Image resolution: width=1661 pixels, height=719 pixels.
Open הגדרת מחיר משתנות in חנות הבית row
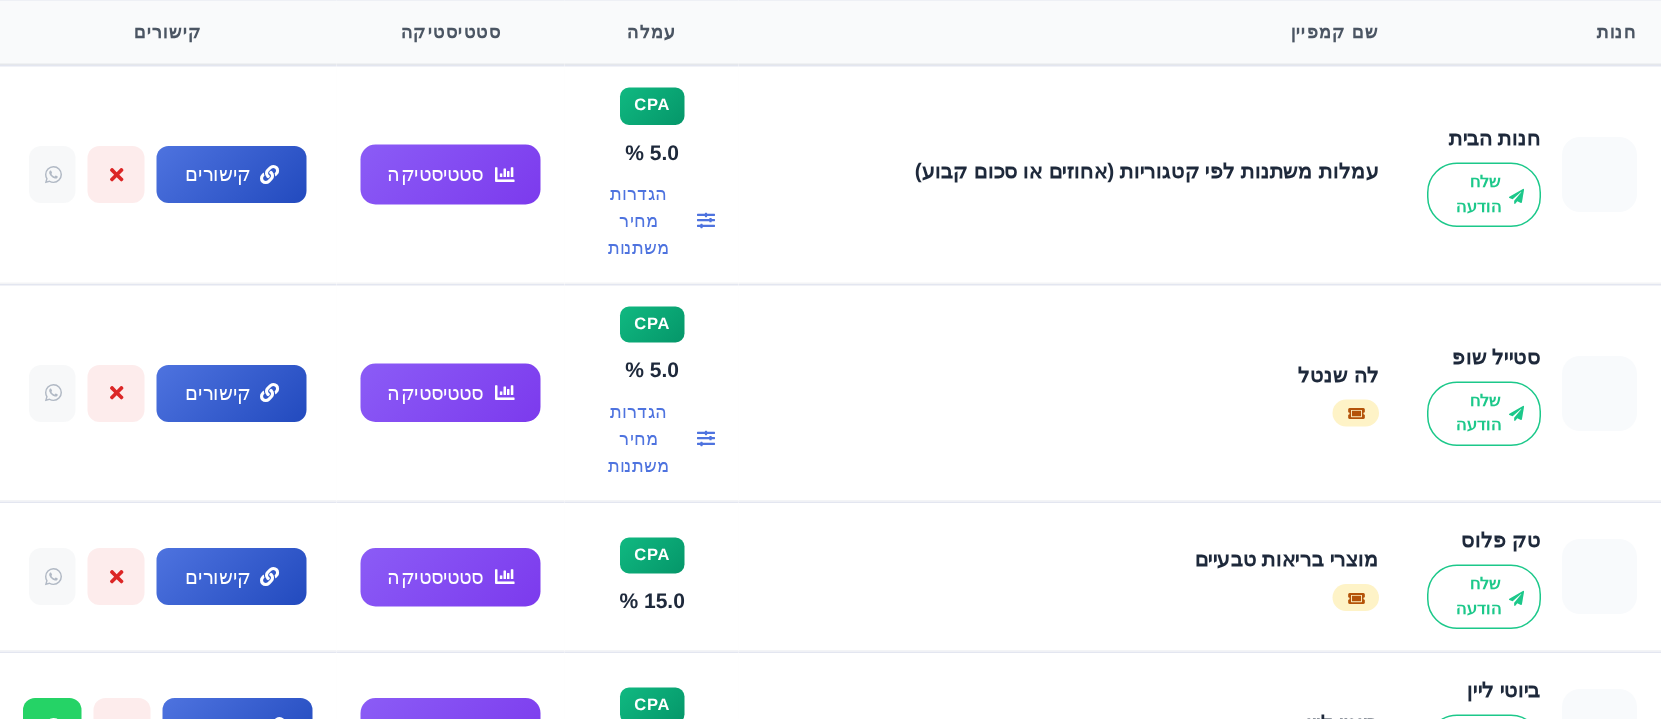(638, 221)
